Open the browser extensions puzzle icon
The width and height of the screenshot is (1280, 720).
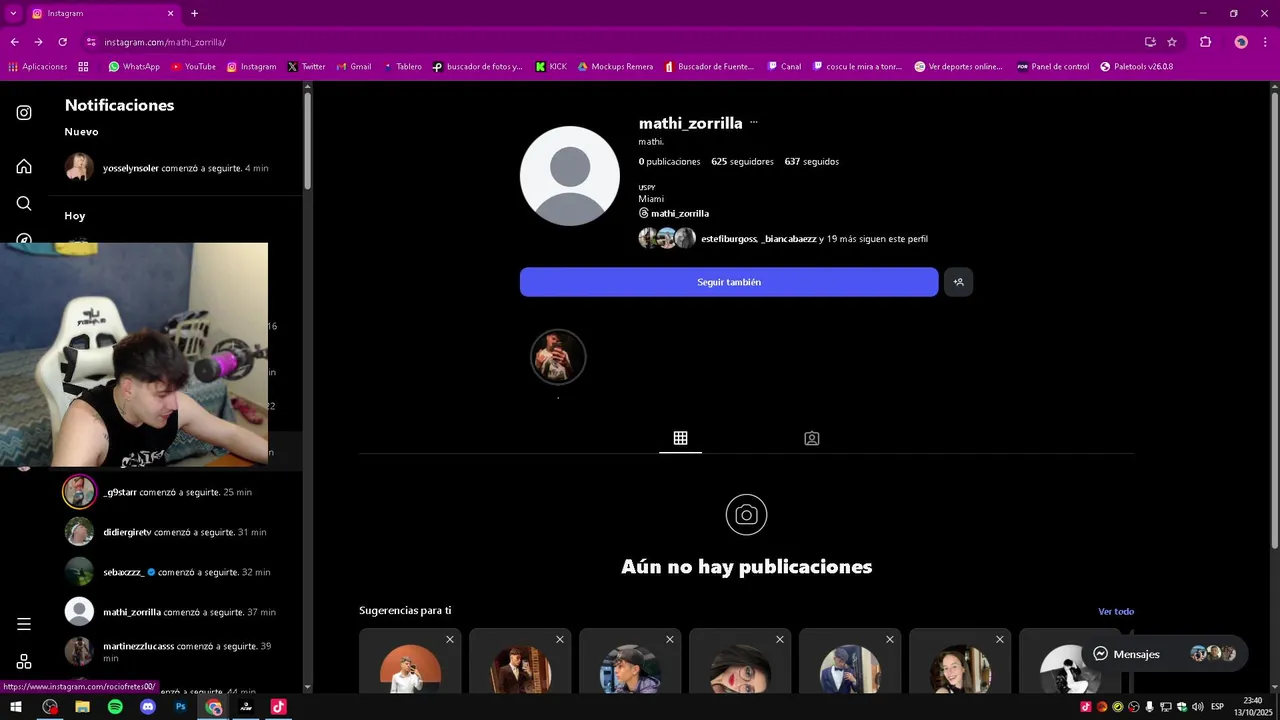click(x=1205, y=42)
